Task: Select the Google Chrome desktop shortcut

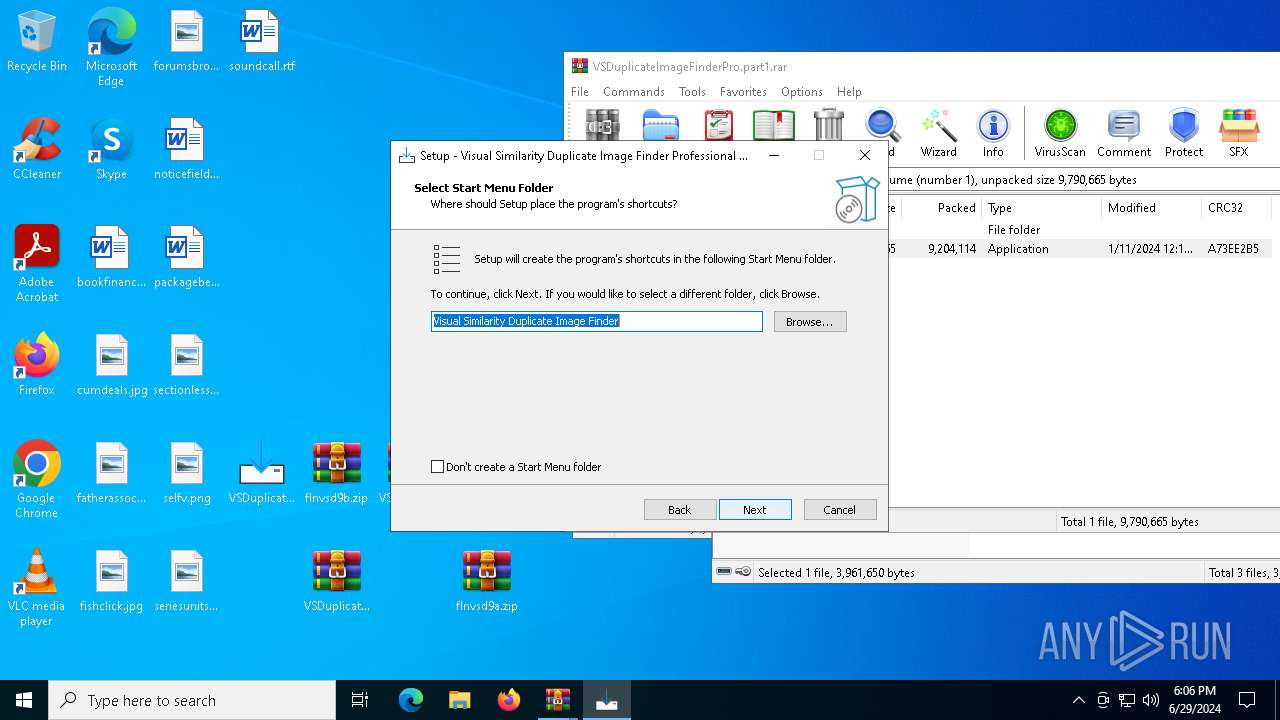Action: [37, 480]
